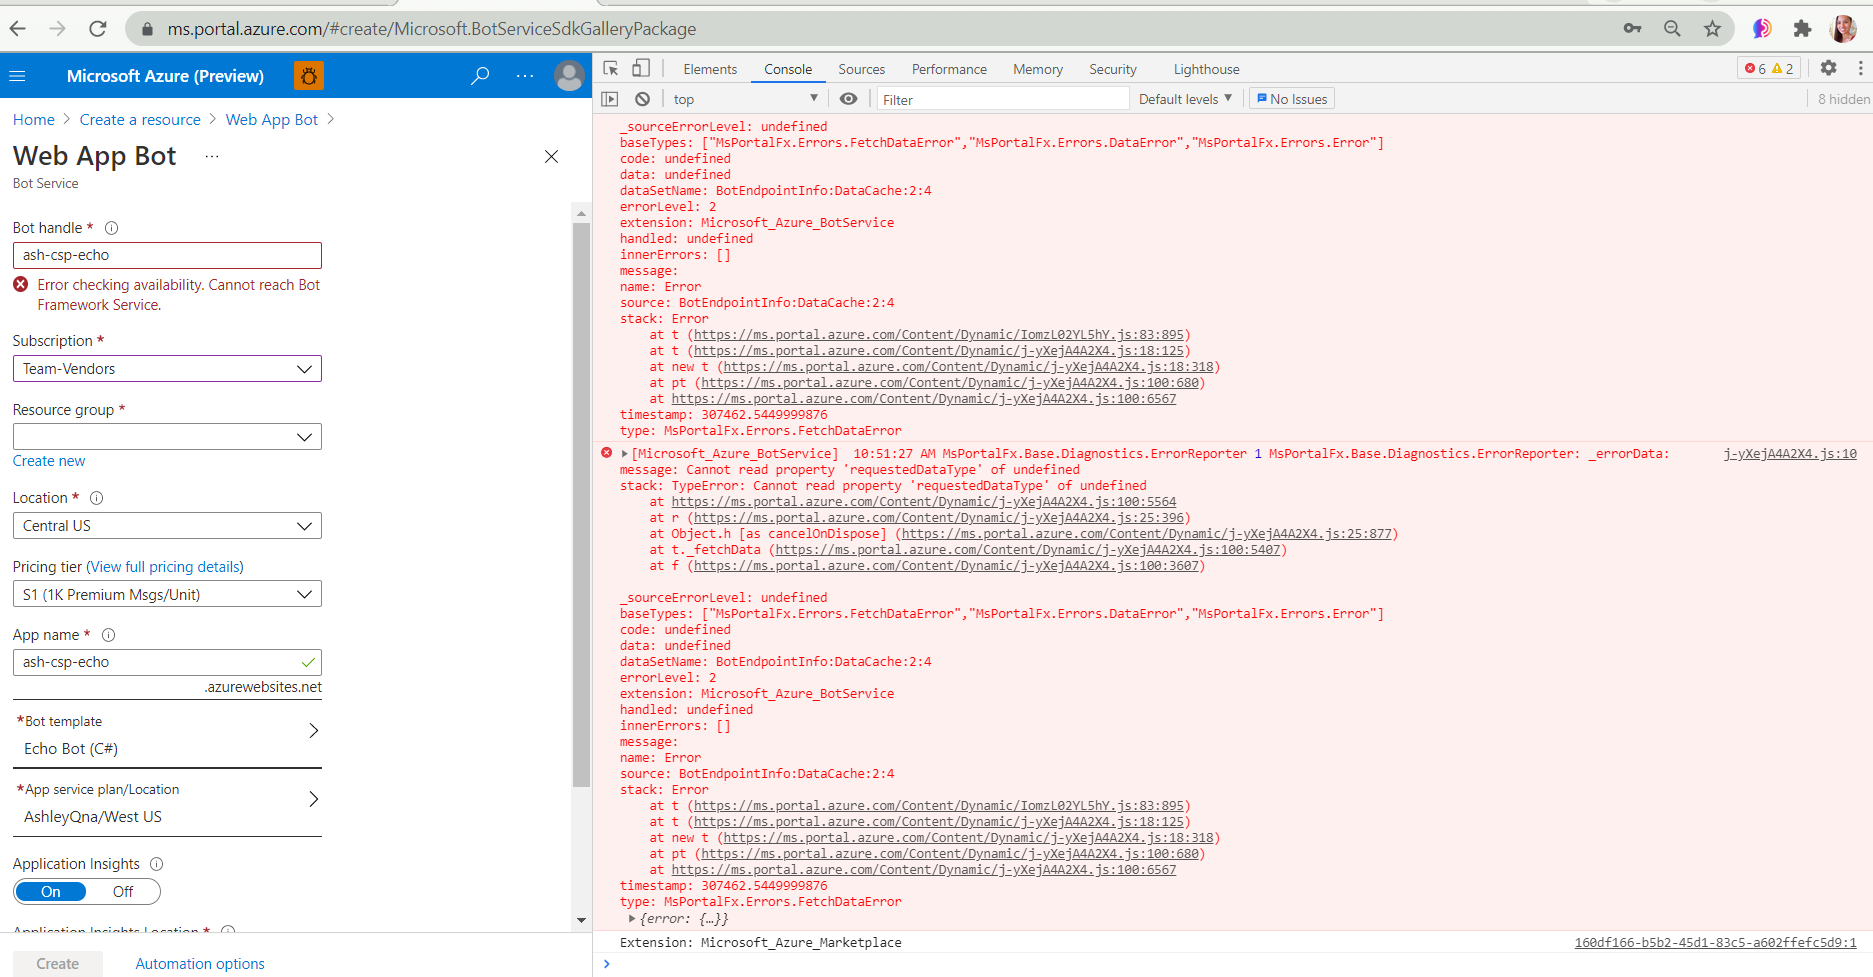The width and height of the screenshot is (1873, 977).
Task: Switch to the Memory tab
Action: tap(1037, 68)
